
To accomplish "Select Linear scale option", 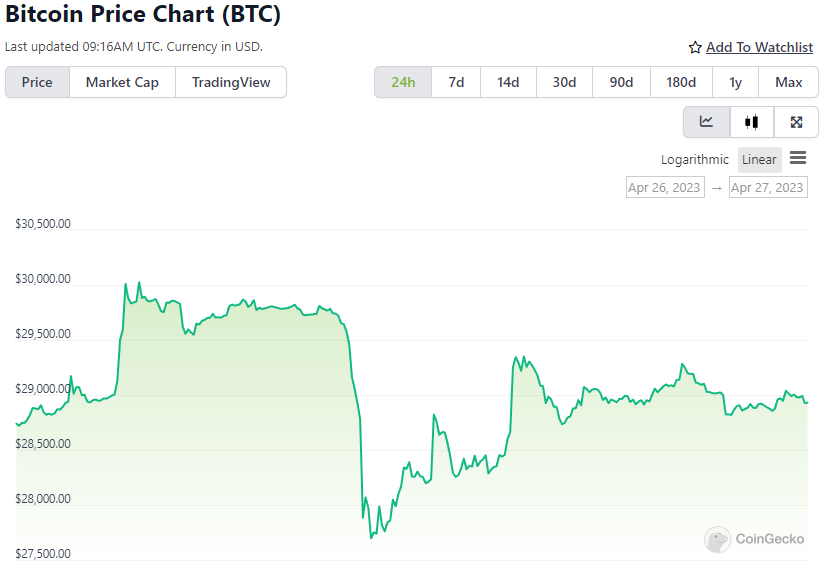I will (759, 159).
